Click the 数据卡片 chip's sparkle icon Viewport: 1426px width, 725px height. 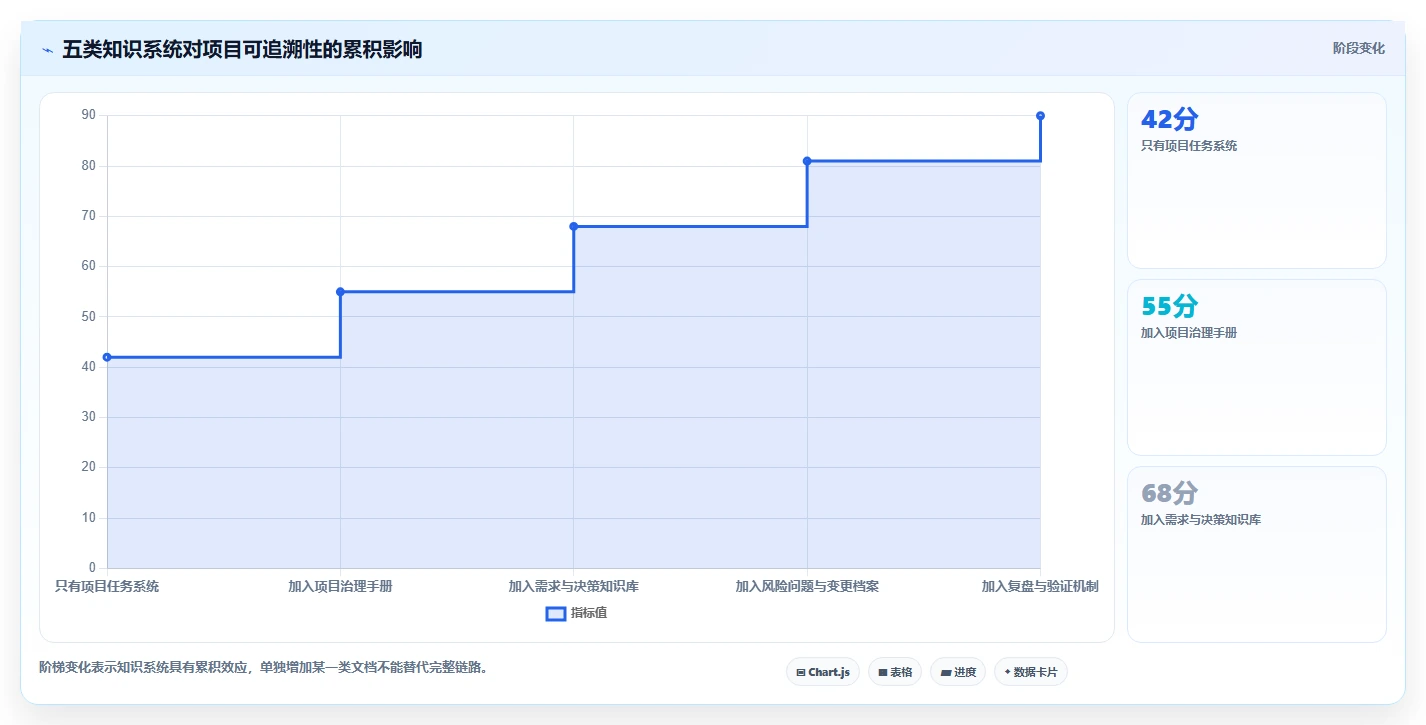pos(1007,672)
